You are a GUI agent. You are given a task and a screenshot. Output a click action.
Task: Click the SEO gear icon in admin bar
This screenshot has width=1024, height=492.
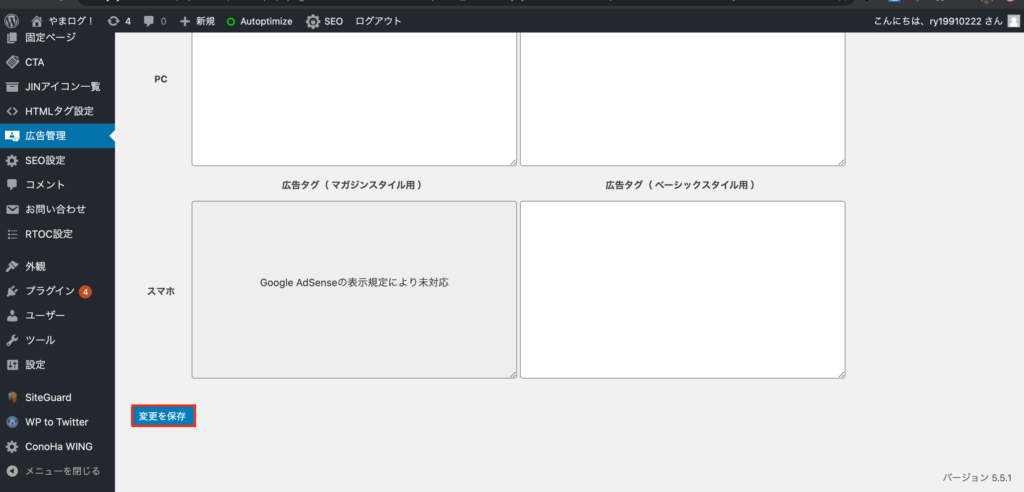point(313,21)
